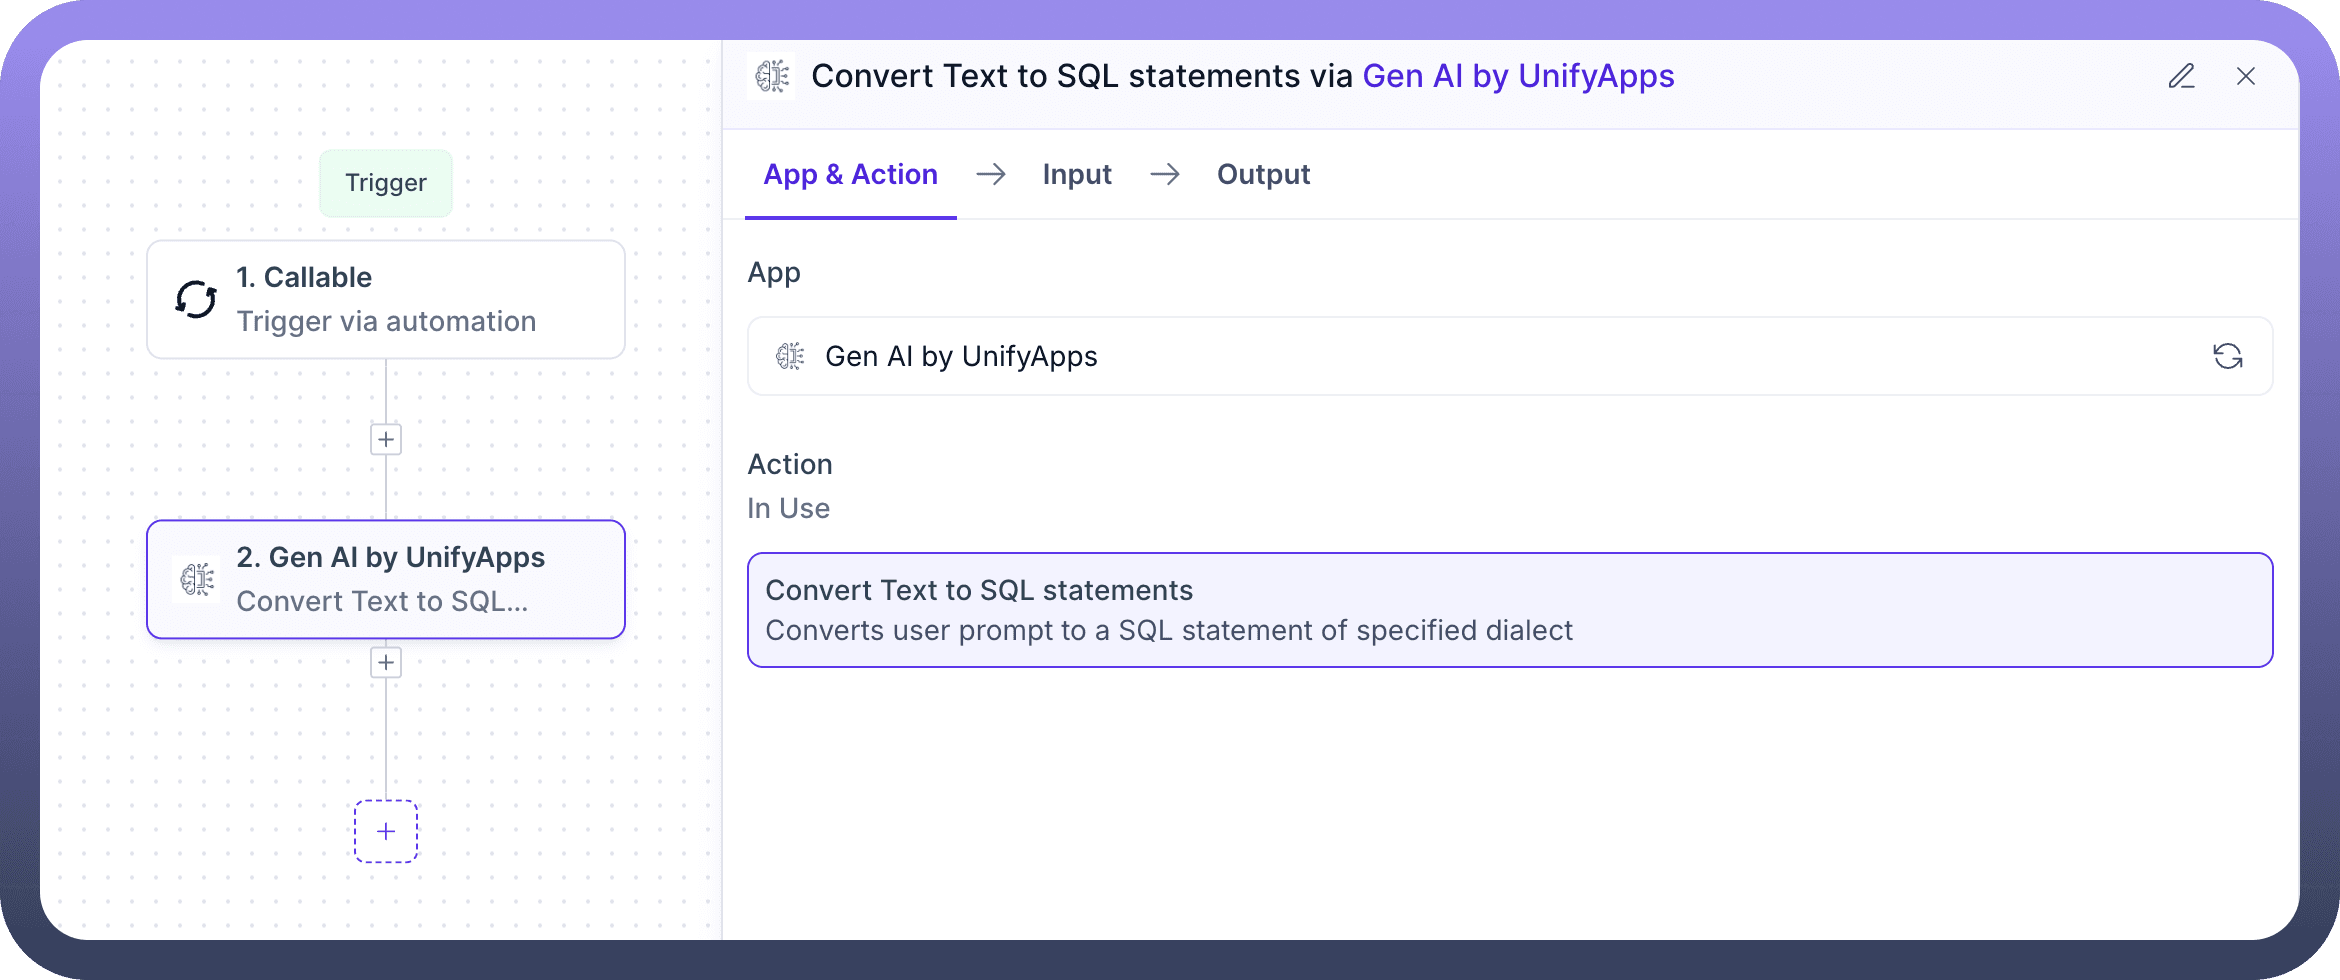Add a new step using the dashed plus box
The height and width of the screenshot is (980, 2340).
386,831
